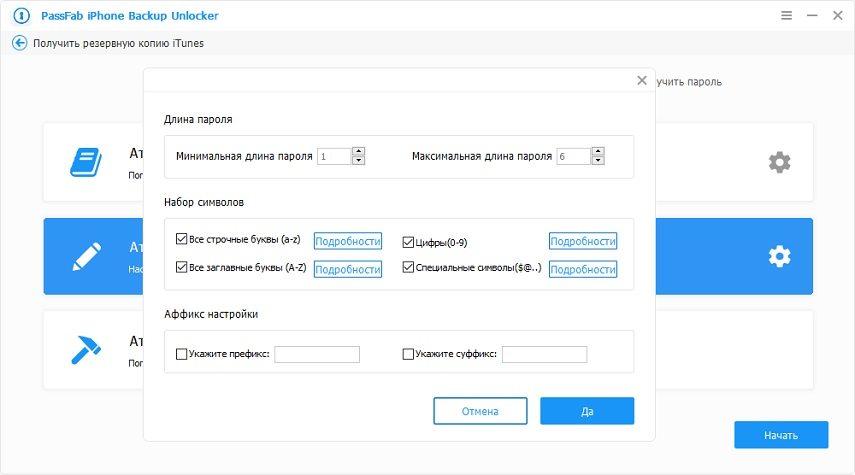Go back using the arrow icon
The image size is (855, 475).
[20, 43]
